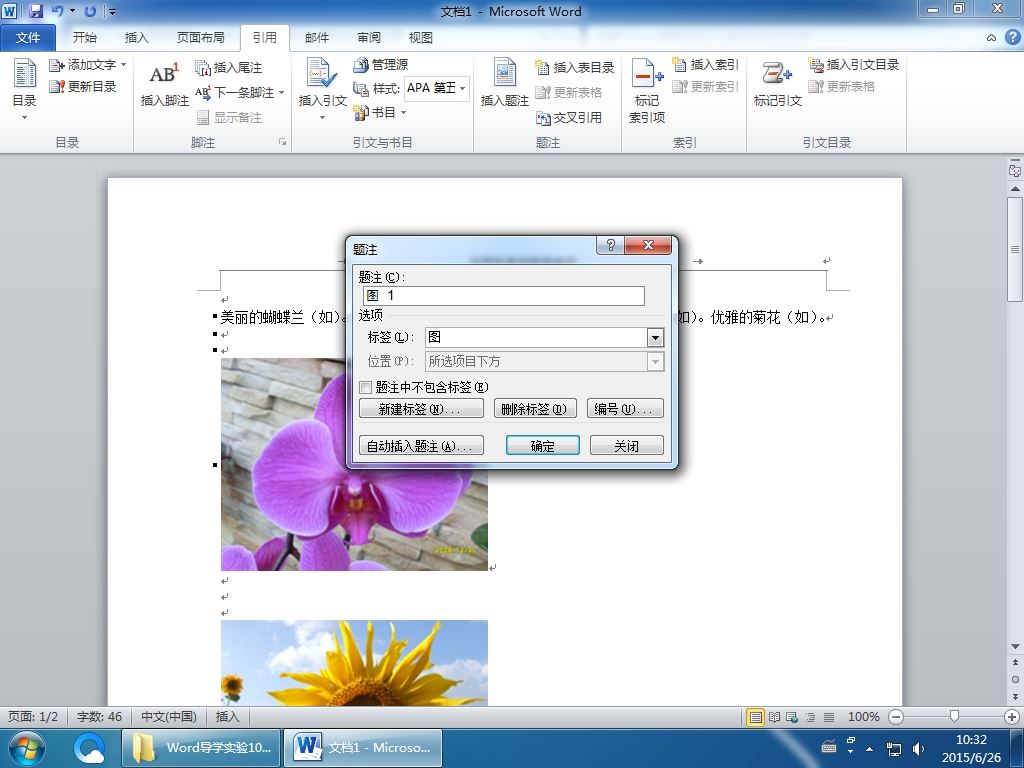Click the caption (题注) text field
This screenshot has width=1024, height=768.
[x=504, y=296]
